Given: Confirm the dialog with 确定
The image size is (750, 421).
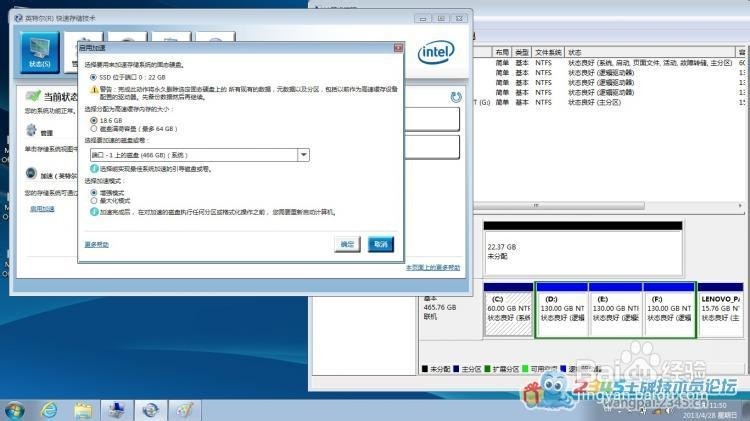Looking at the screenshot, I should 347,244.
